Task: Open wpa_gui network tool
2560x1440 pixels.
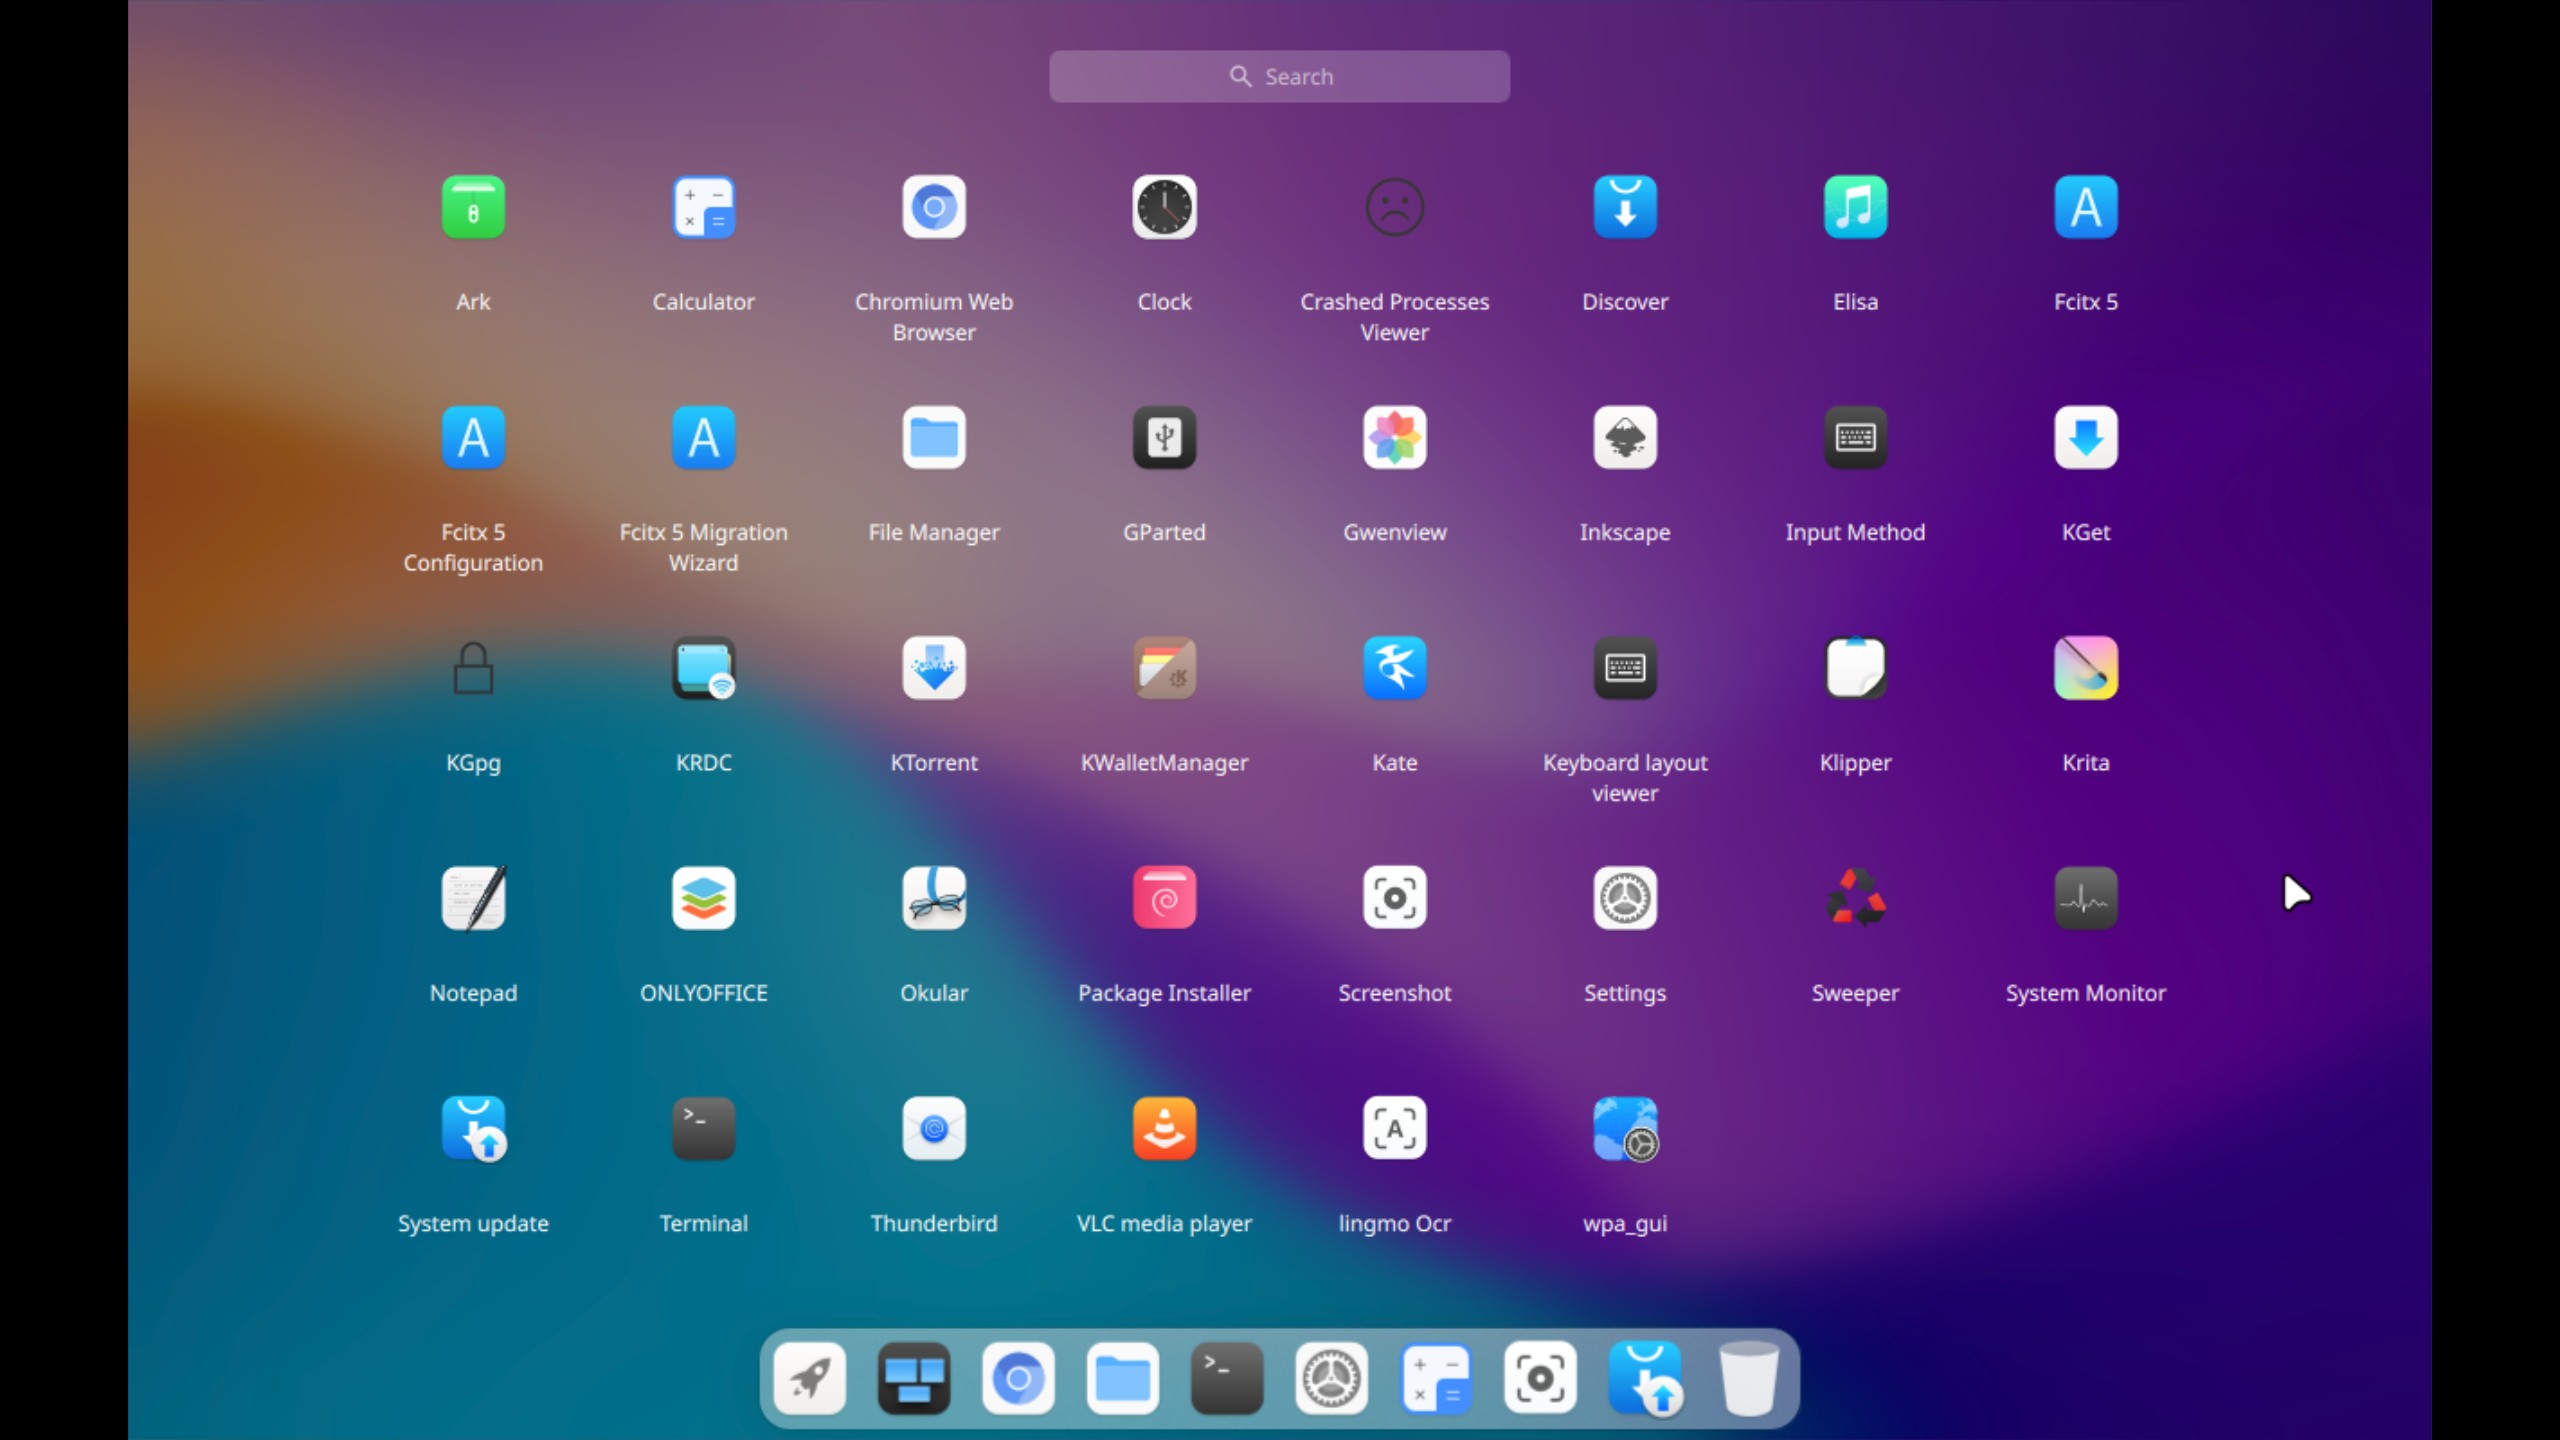Action: (x=1625, y=1129)
